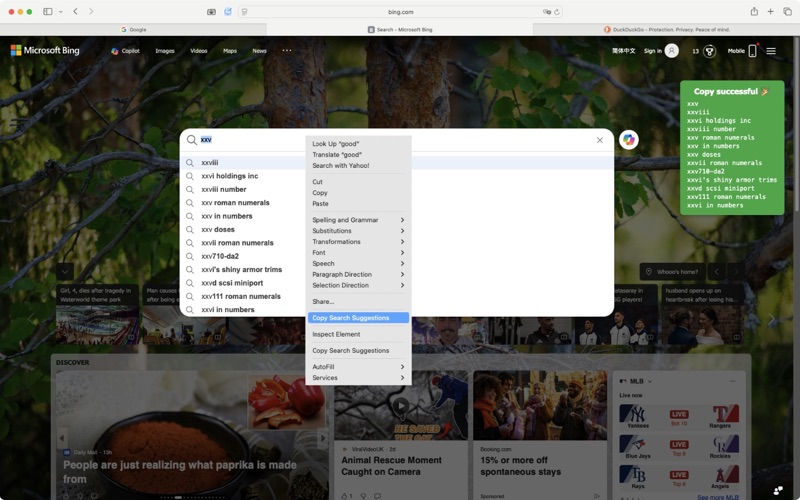Screen dimensions: 800x500
Task: Expand the AutoFill submenu
Action: click(358, 367)
